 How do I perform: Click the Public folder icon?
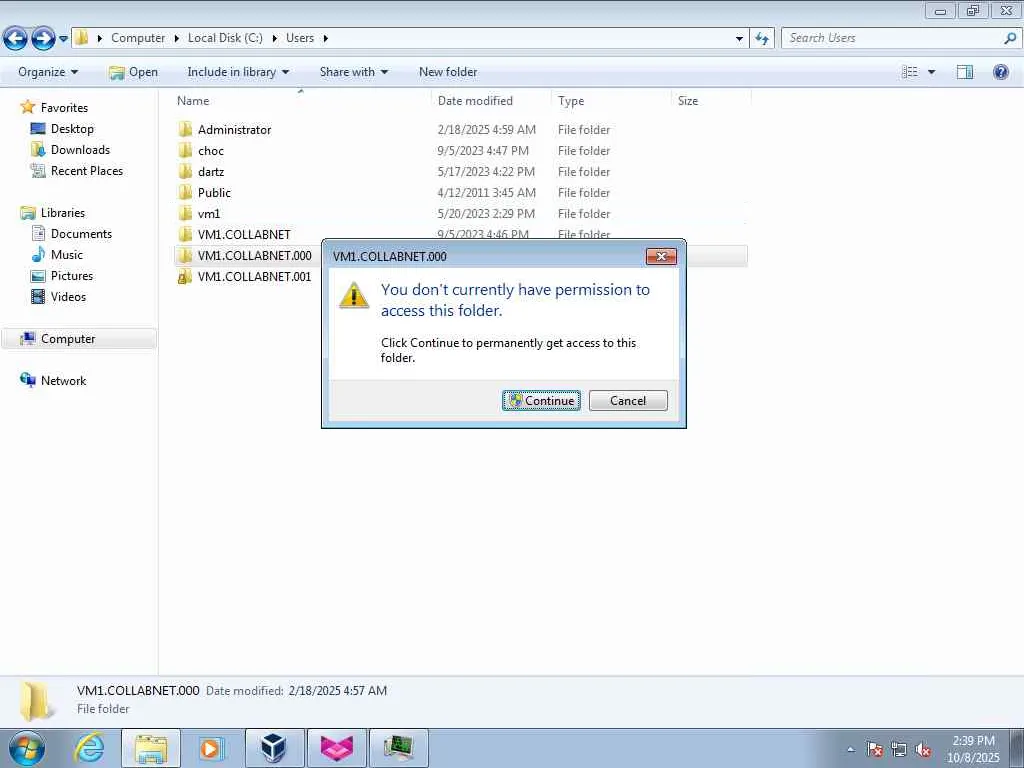pos(185,192)
